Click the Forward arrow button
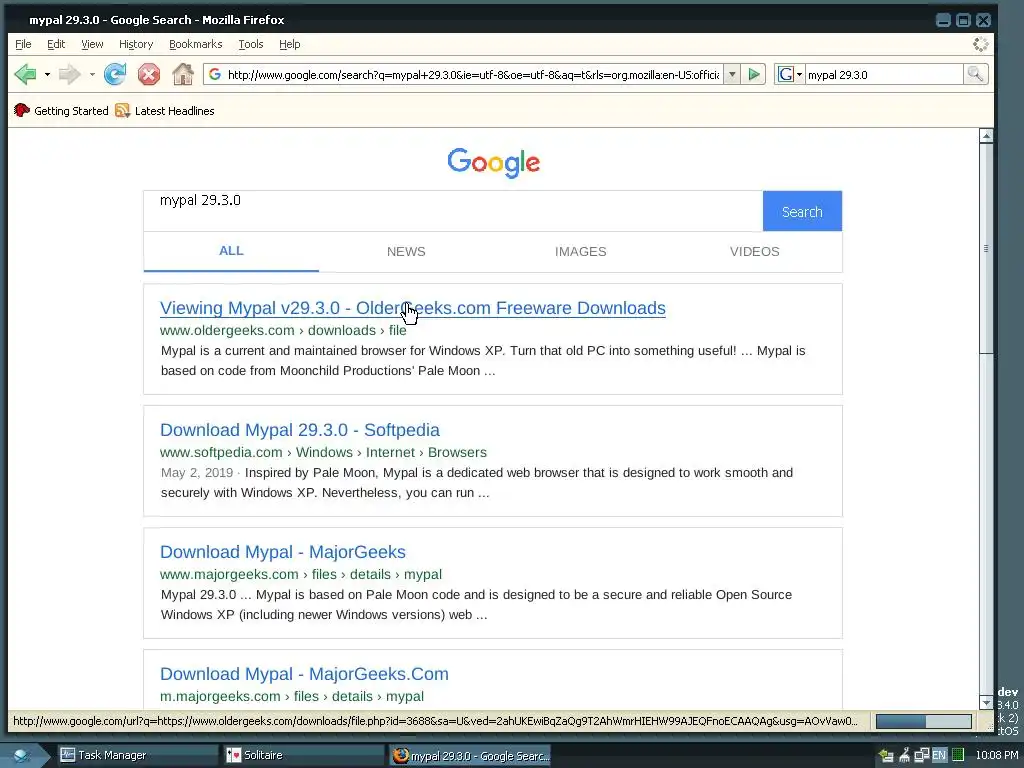The image size is (1024, 768). click(69, 74)
